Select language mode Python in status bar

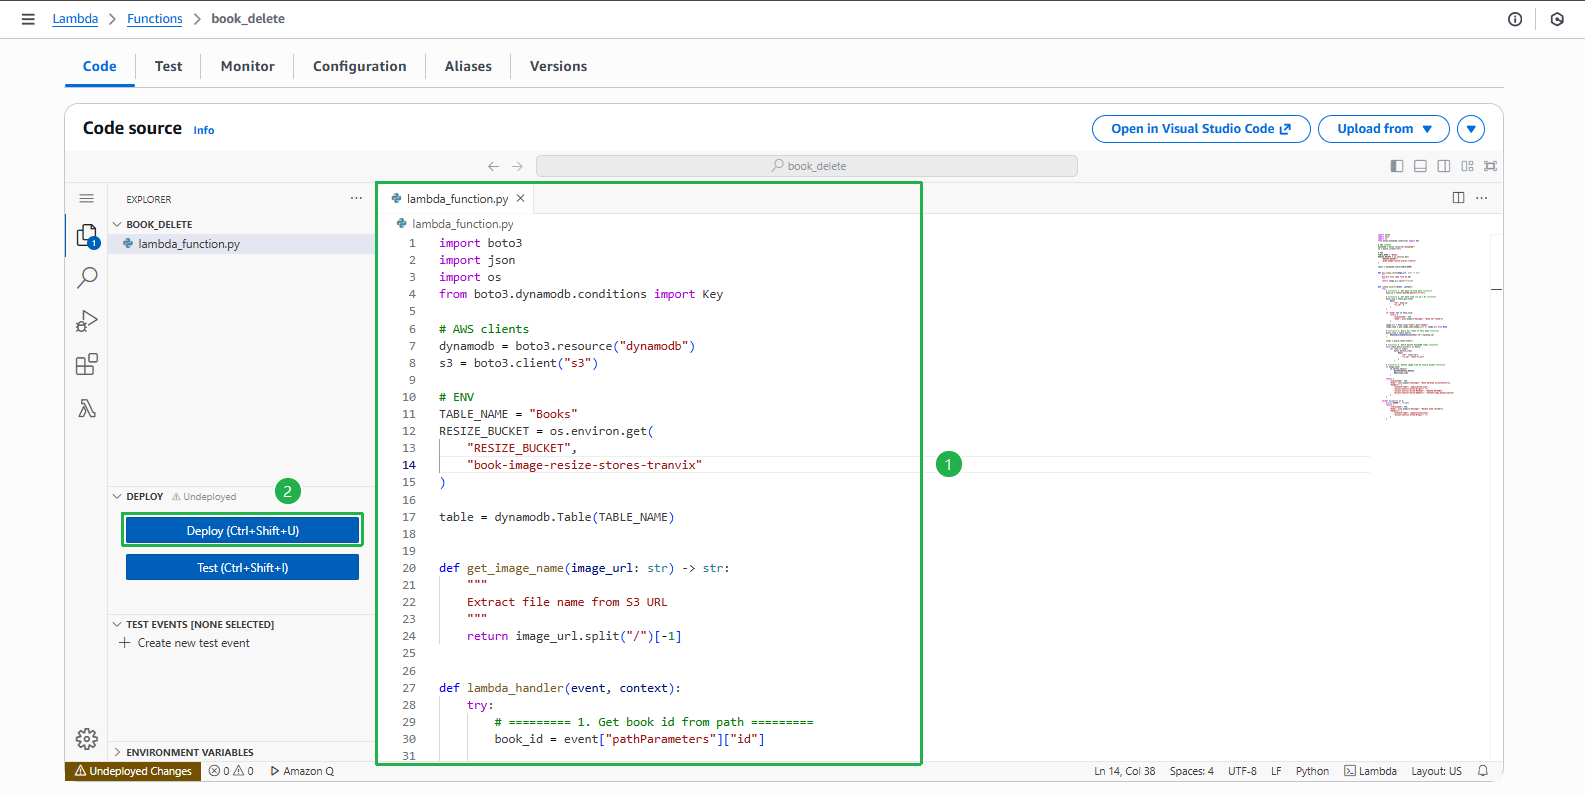pyautogui.click(x=1312, y=771)
